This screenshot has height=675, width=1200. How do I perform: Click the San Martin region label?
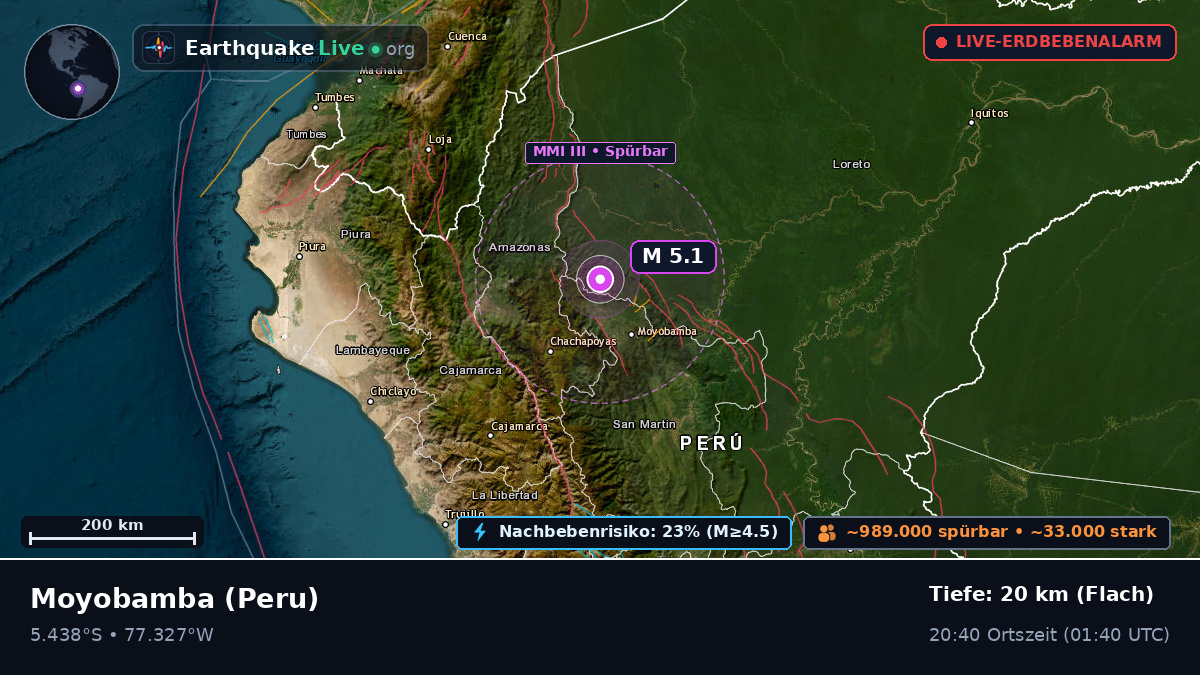[x=644, y=424]
